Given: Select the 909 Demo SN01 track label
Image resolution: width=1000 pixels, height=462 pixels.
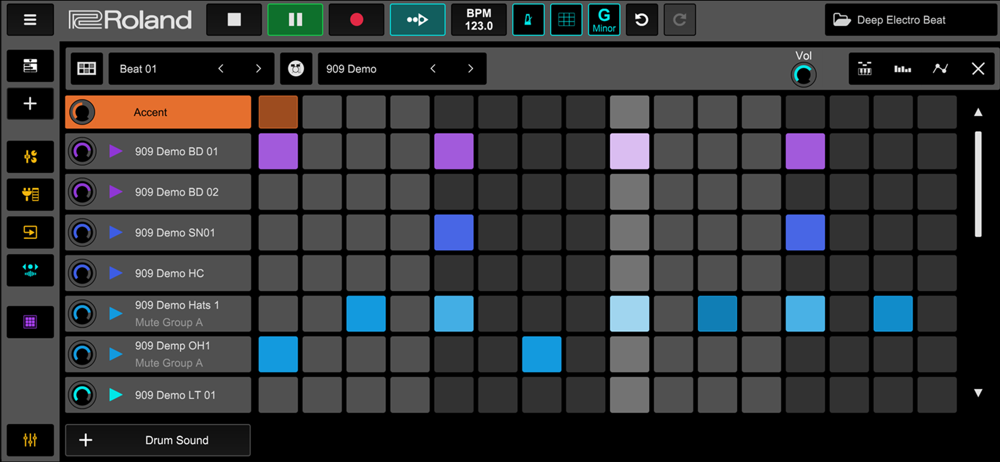Looking at the screenshot, I should 175,233.
